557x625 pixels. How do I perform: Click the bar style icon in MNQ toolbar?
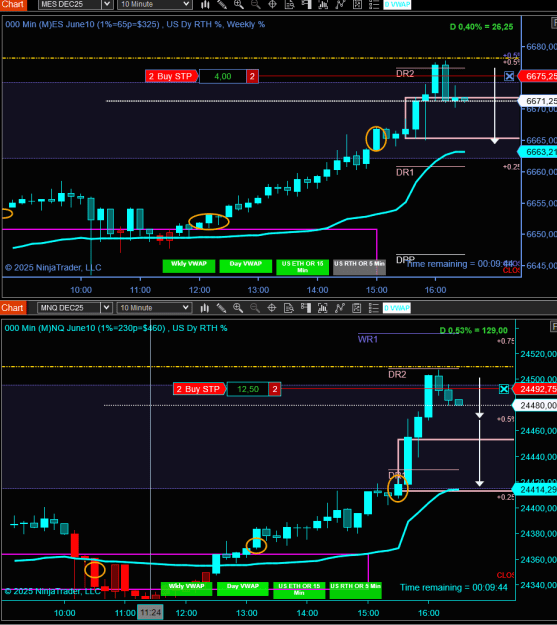point(205,308)
